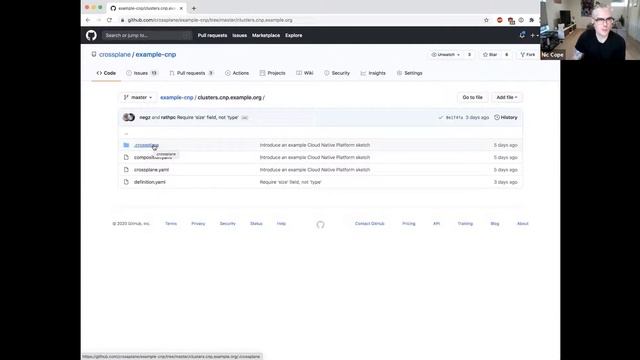Screen dimensions: 640x360
Task: Fork the repository
Action: point(528,55)
